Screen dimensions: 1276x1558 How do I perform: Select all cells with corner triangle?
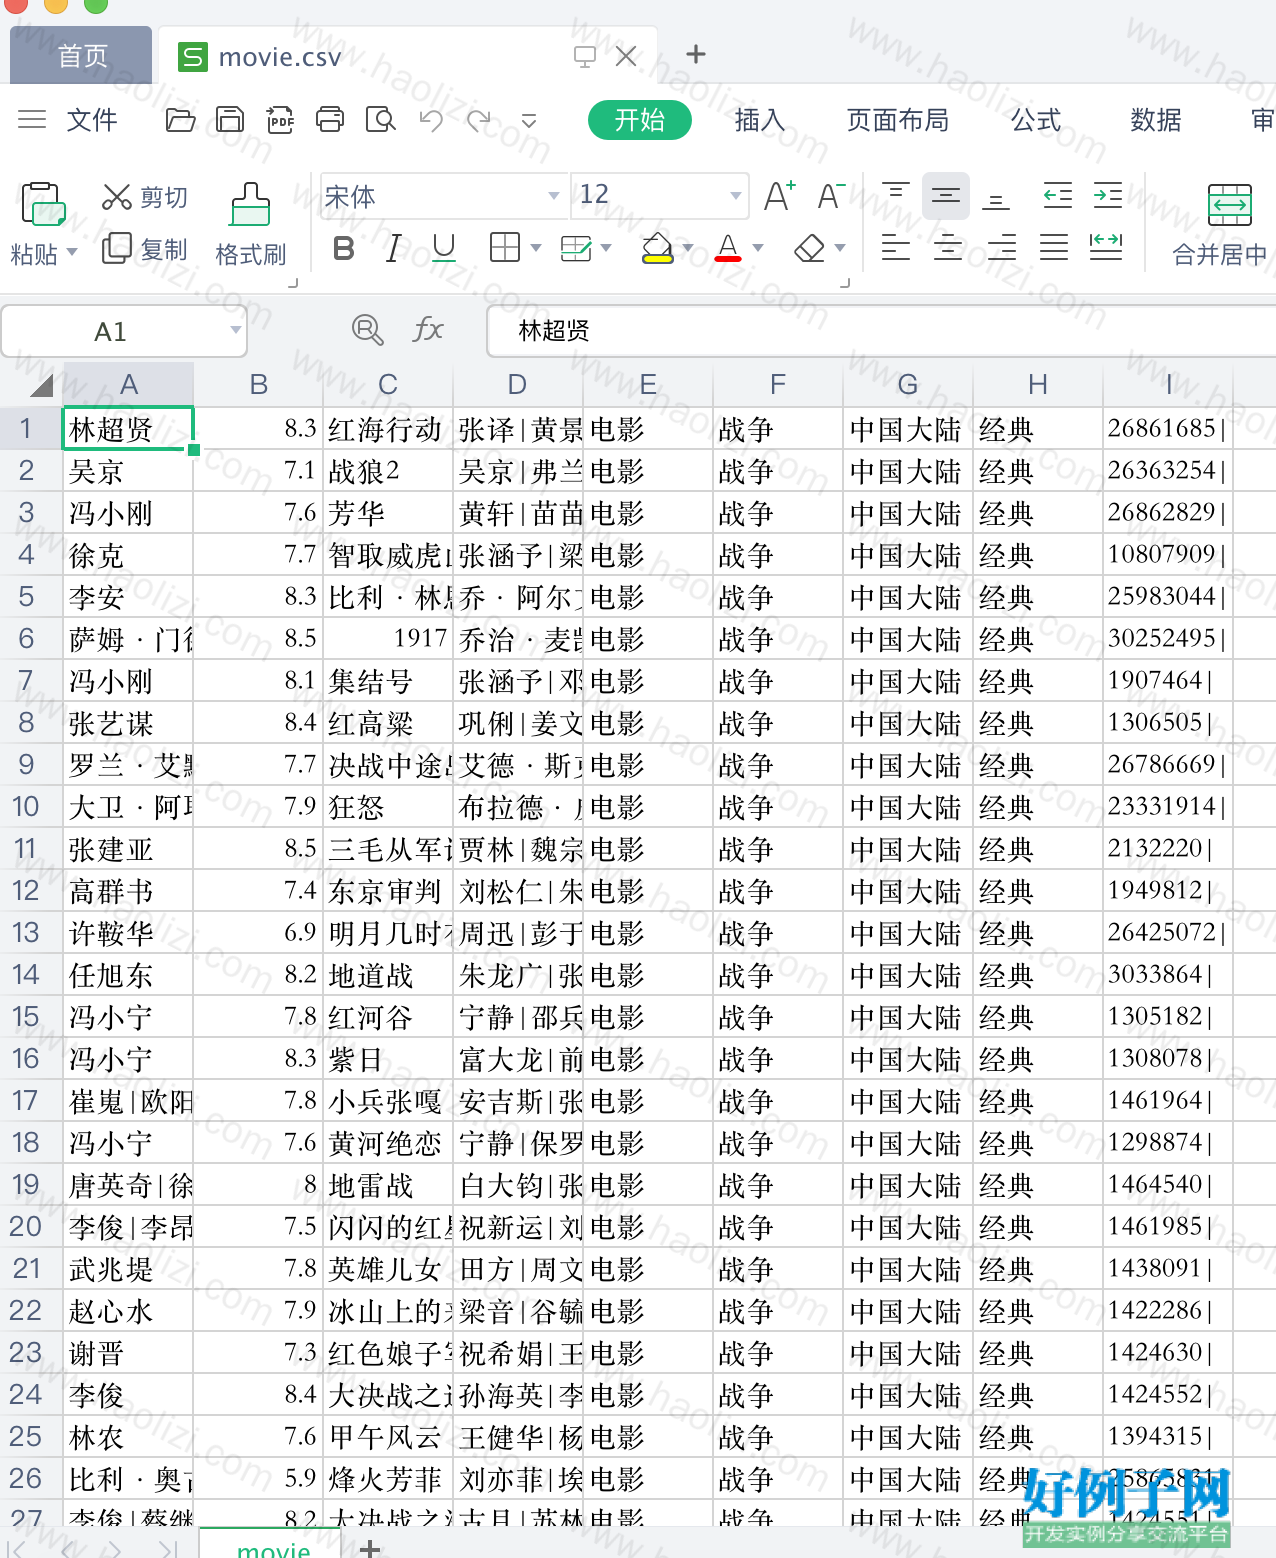click(40, 385)
